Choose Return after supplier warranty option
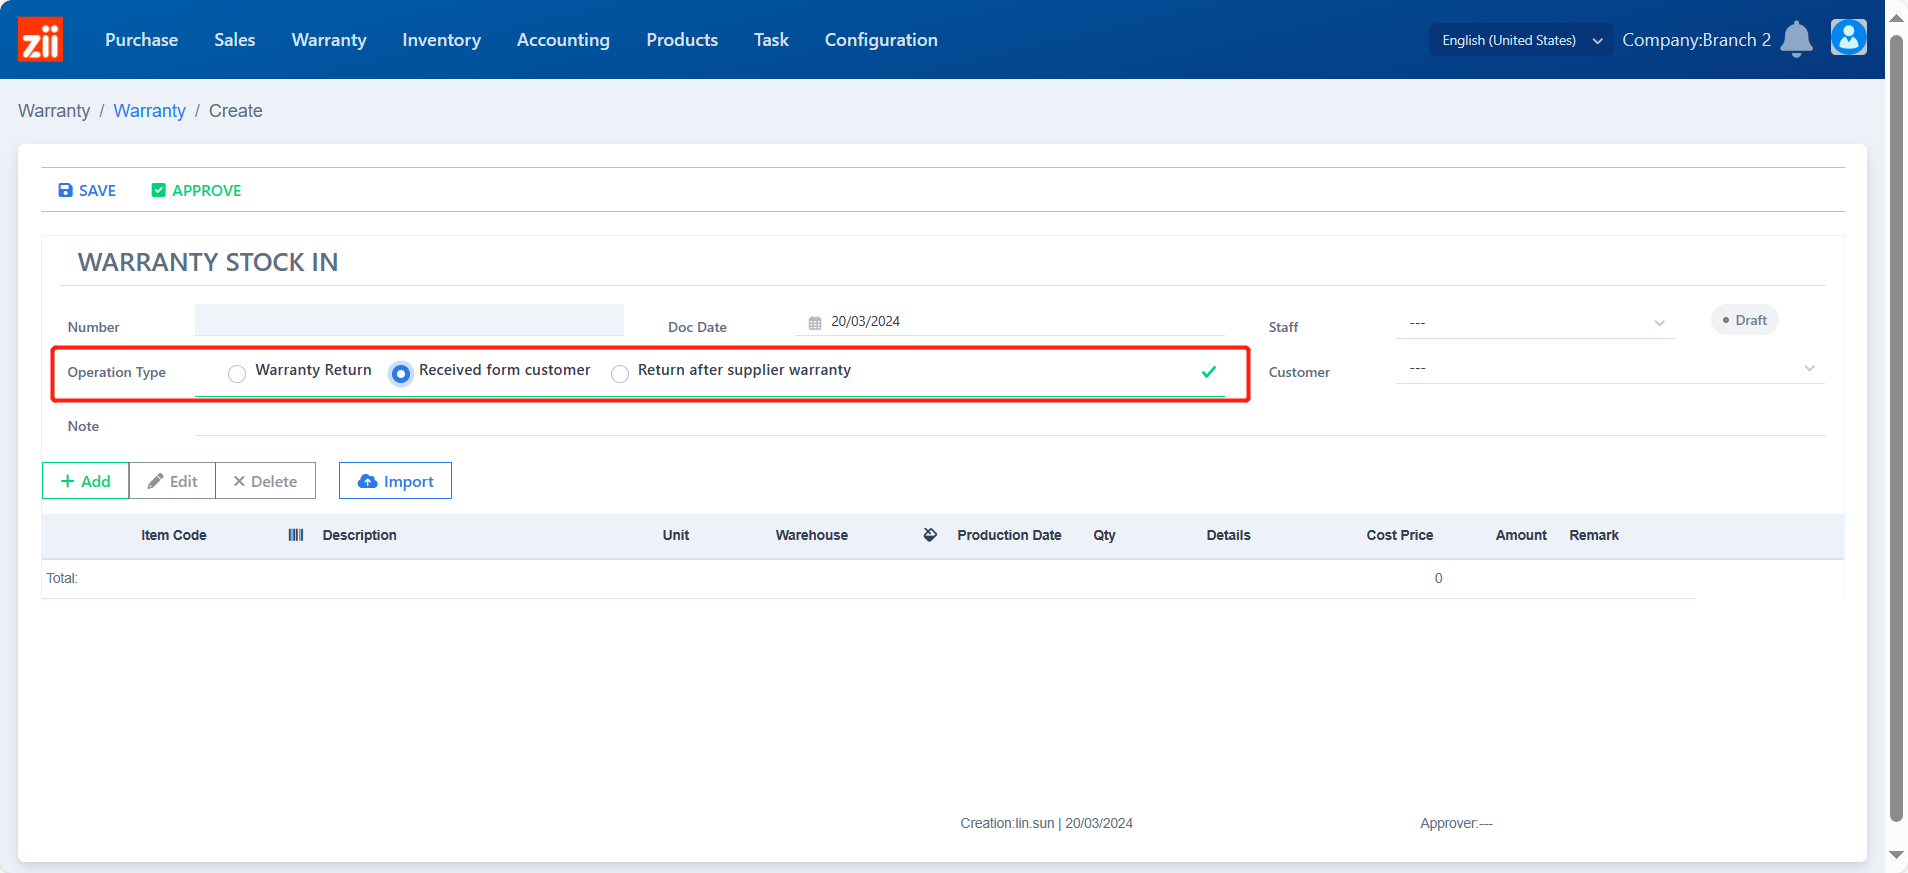The image size is (1908, 873). [620, 374]
